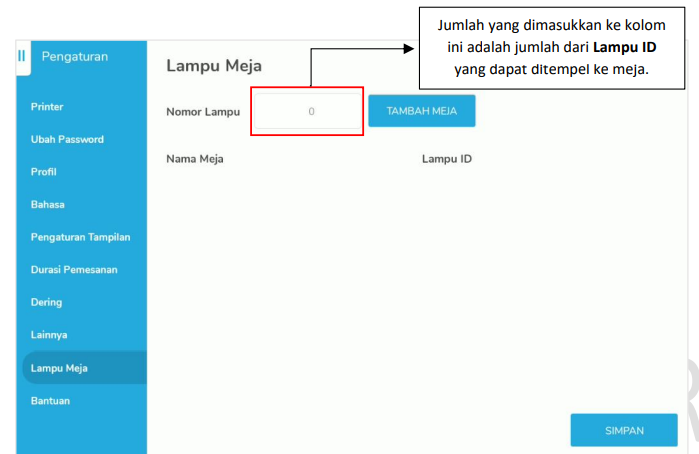Click the Lampu ID column header
Image resolution: width=699 pixels, height=454 pixels.
[x=446, y=159]
